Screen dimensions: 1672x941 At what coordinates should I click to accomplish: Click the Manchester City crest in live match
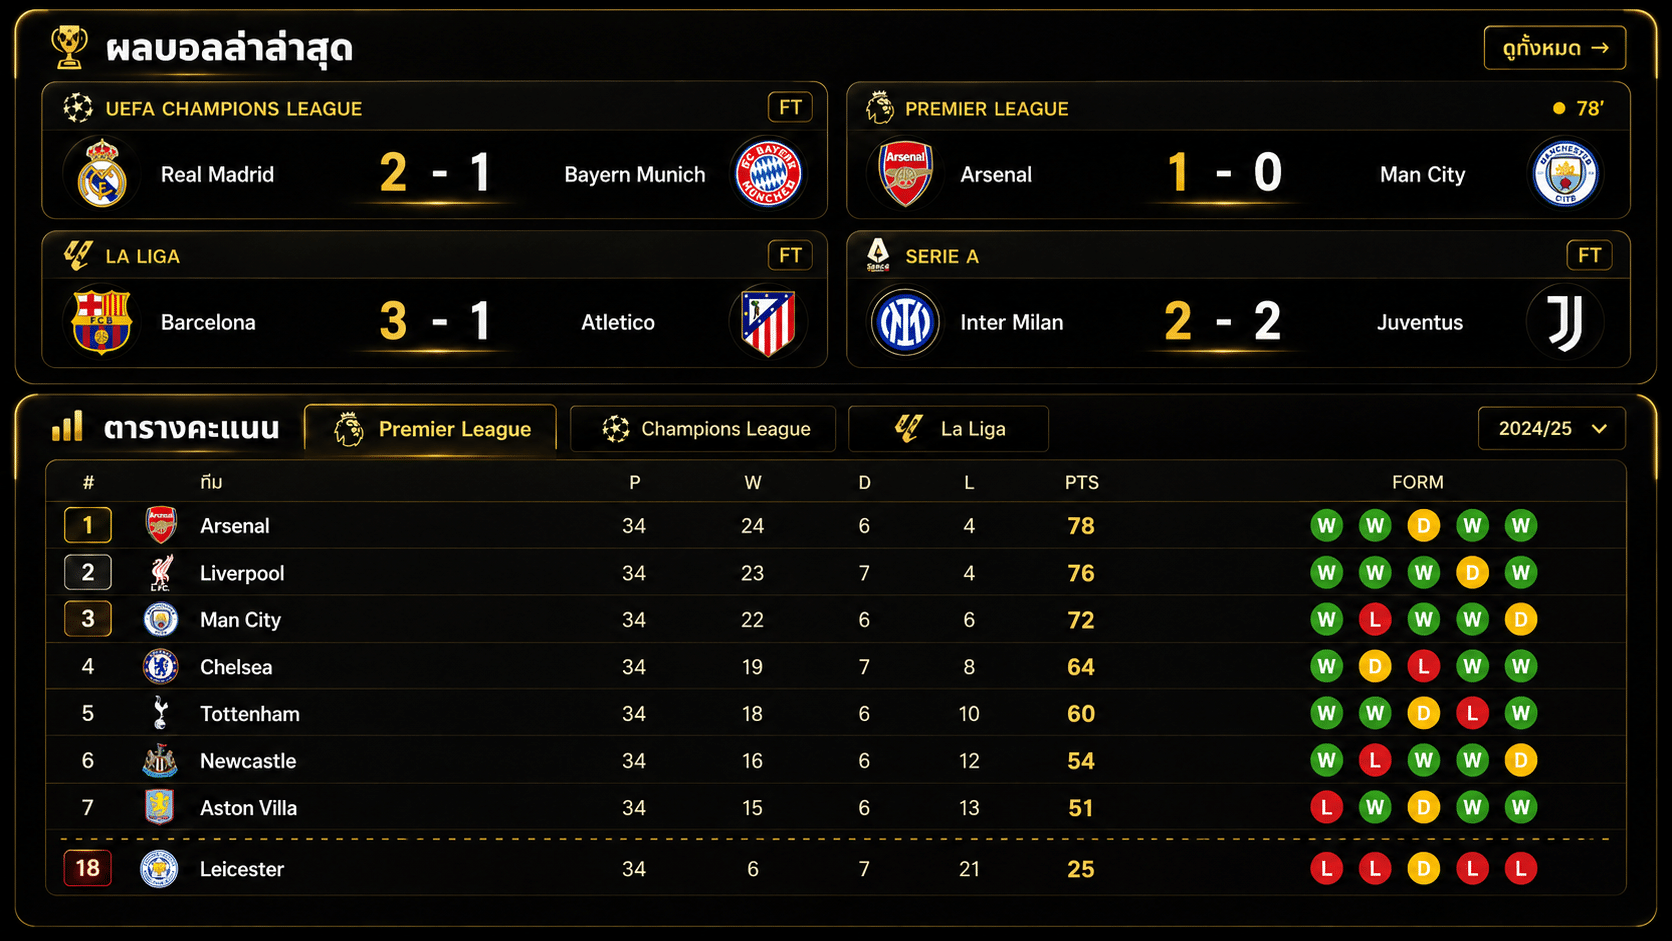(1565, 174)
